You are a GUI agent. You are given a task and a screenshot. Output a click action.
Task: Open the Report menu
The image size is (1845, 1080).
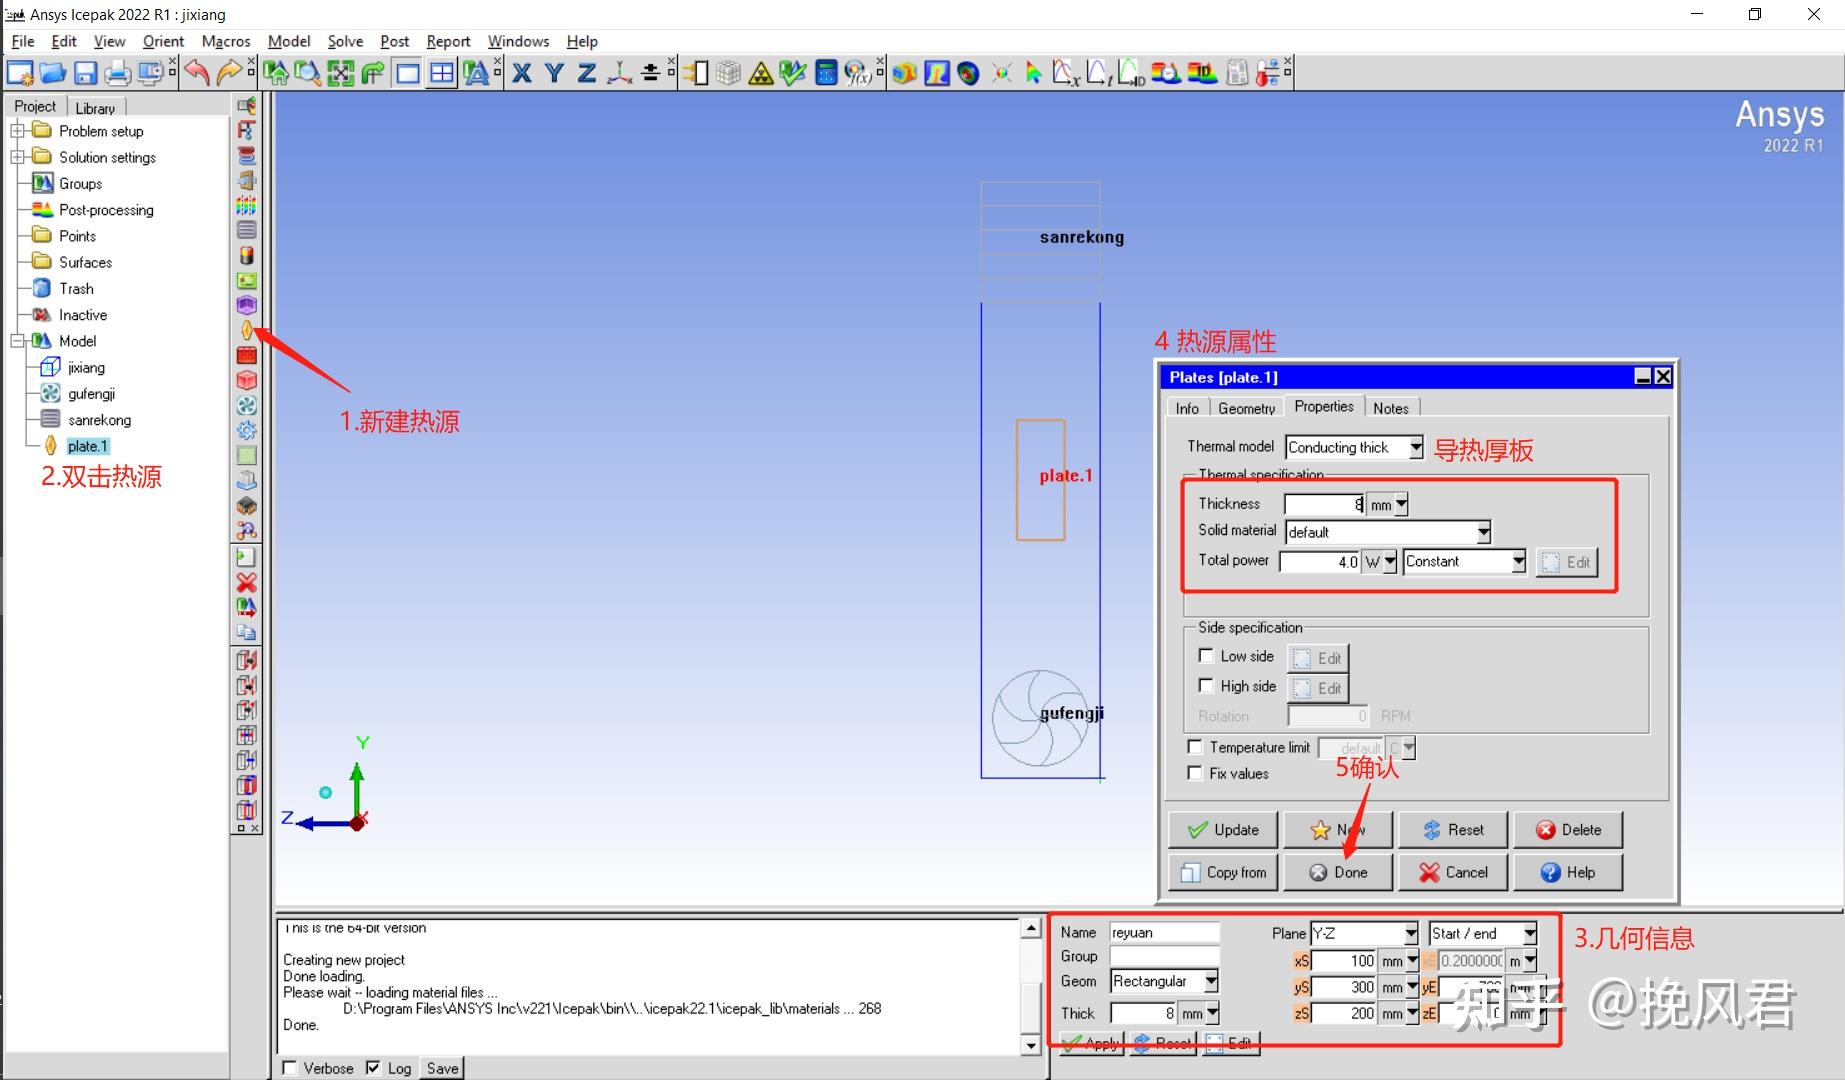pyautogui.click(x=448, y=41)
